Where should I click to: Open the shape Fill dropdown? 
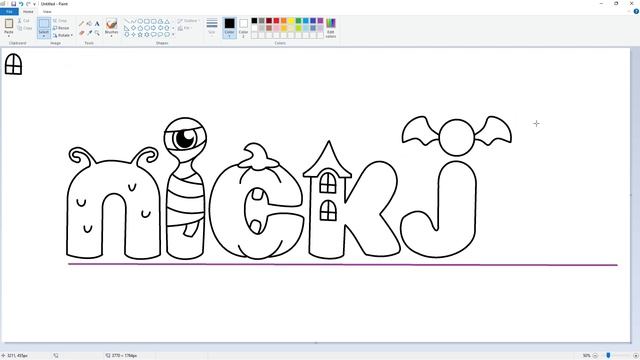click(186, 28)
